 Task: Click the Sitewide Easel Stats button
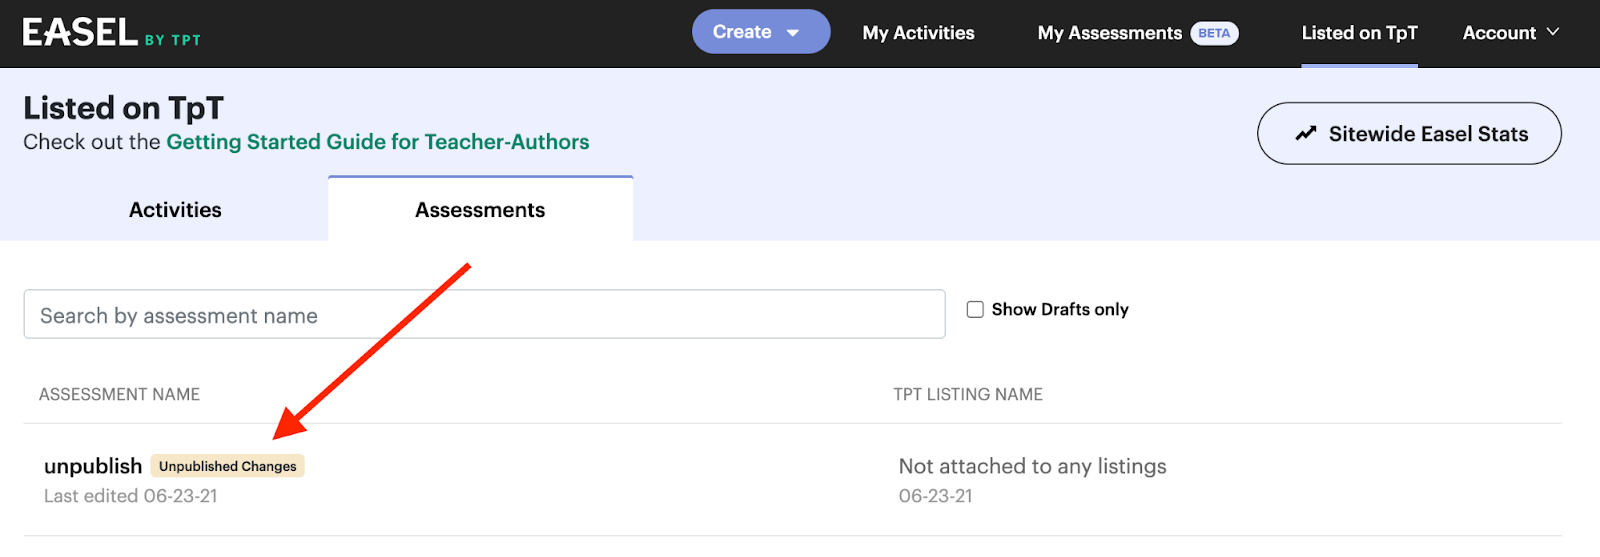1409,133
